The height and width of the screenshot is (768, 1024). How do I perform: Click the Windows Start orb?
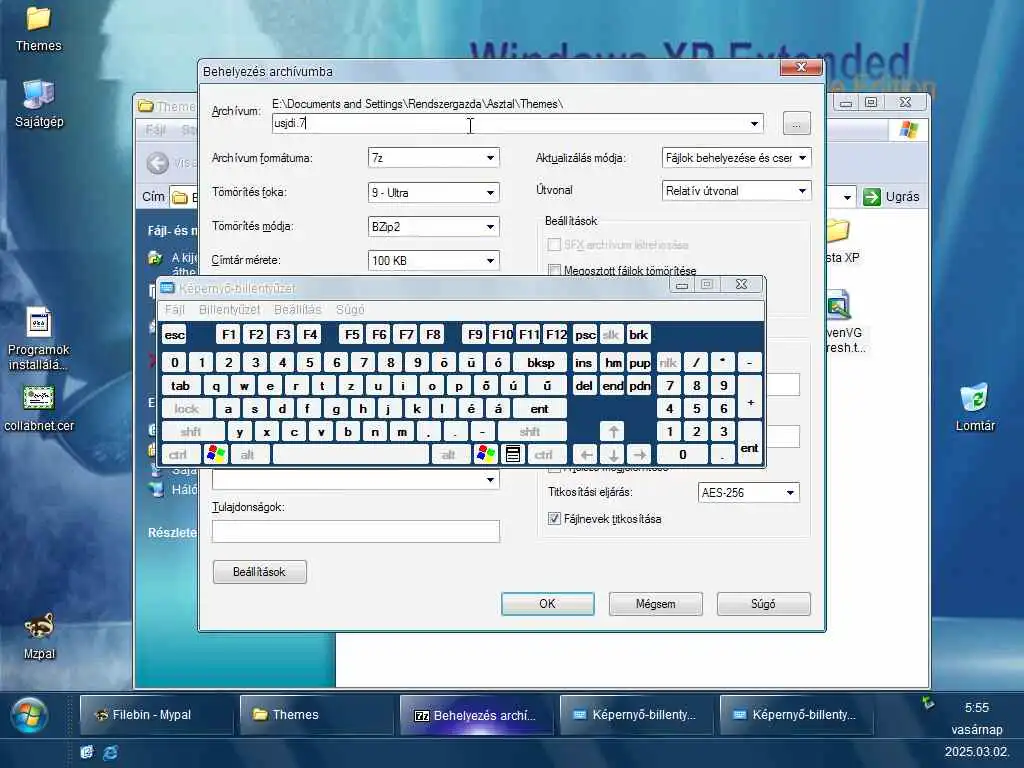click(x=27, y=715)
